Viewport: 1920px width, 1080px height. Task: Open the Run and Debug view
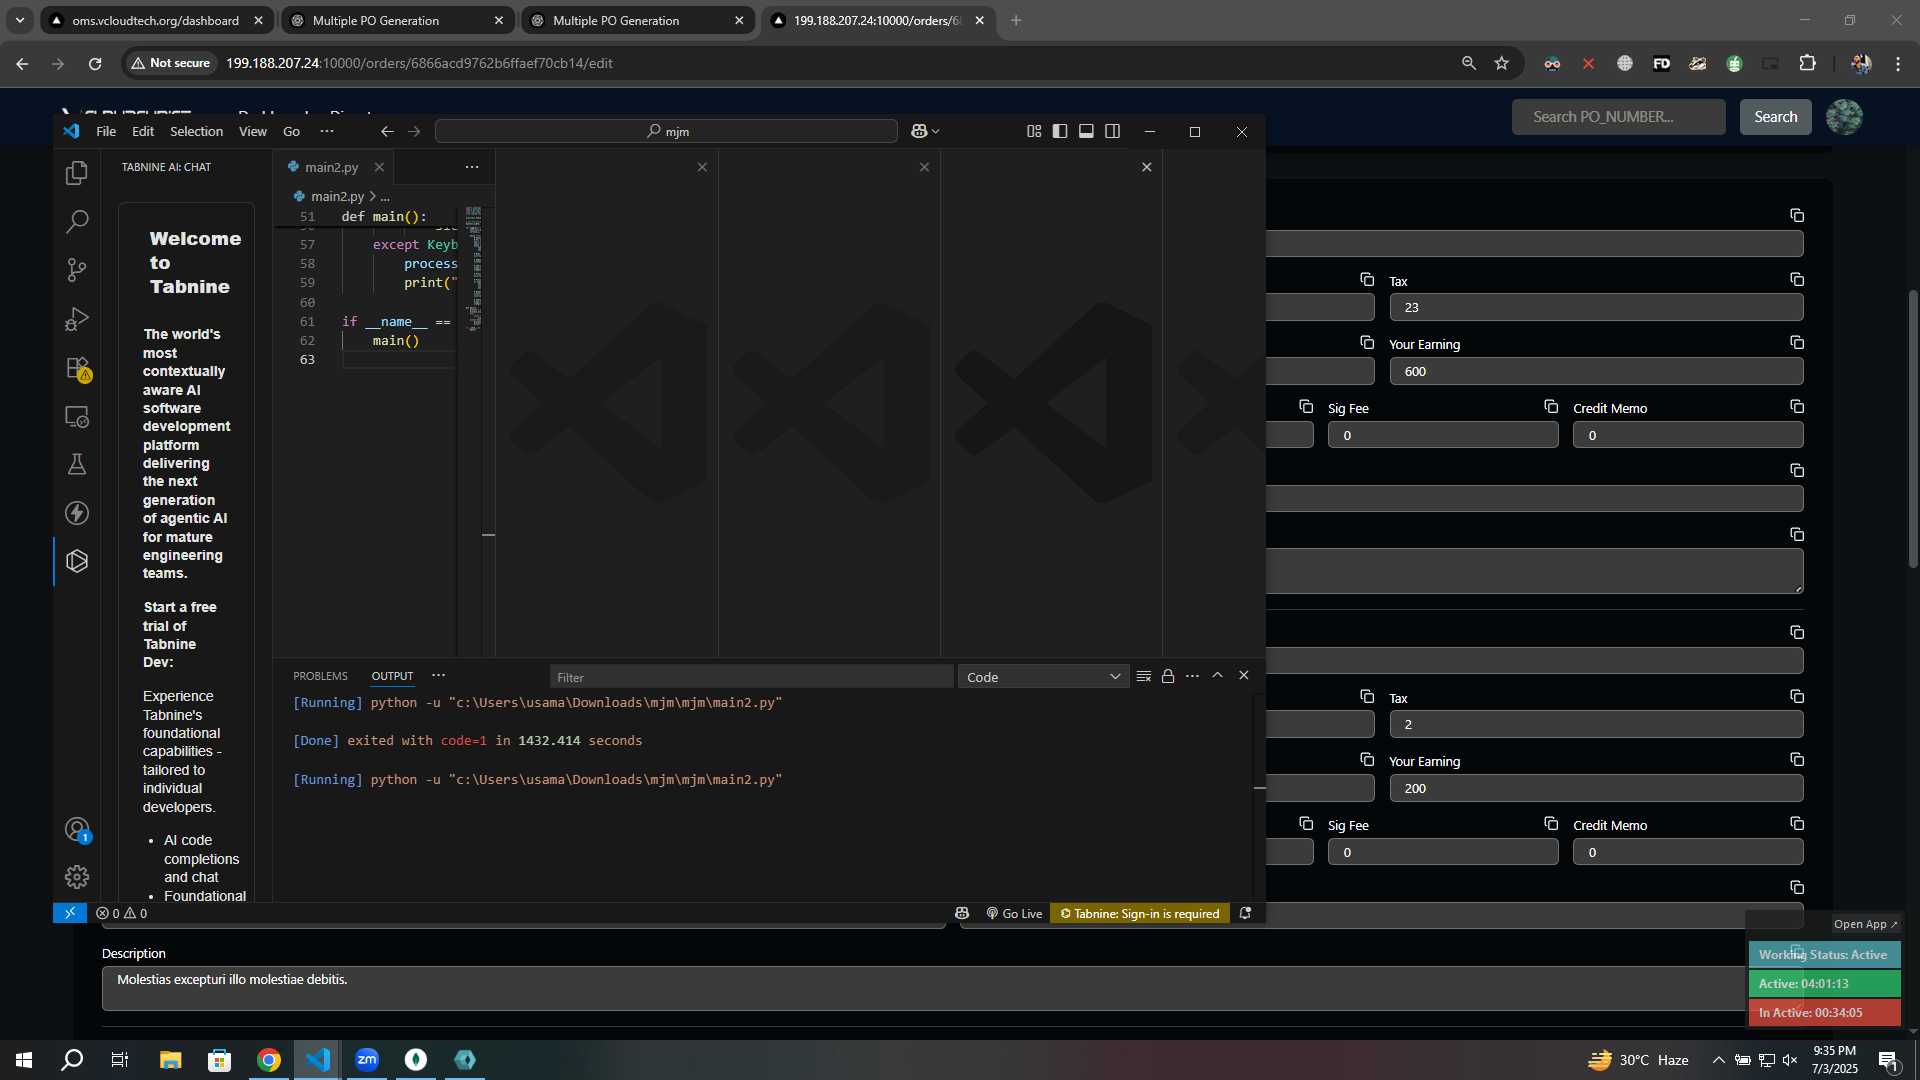pos(77,319)
